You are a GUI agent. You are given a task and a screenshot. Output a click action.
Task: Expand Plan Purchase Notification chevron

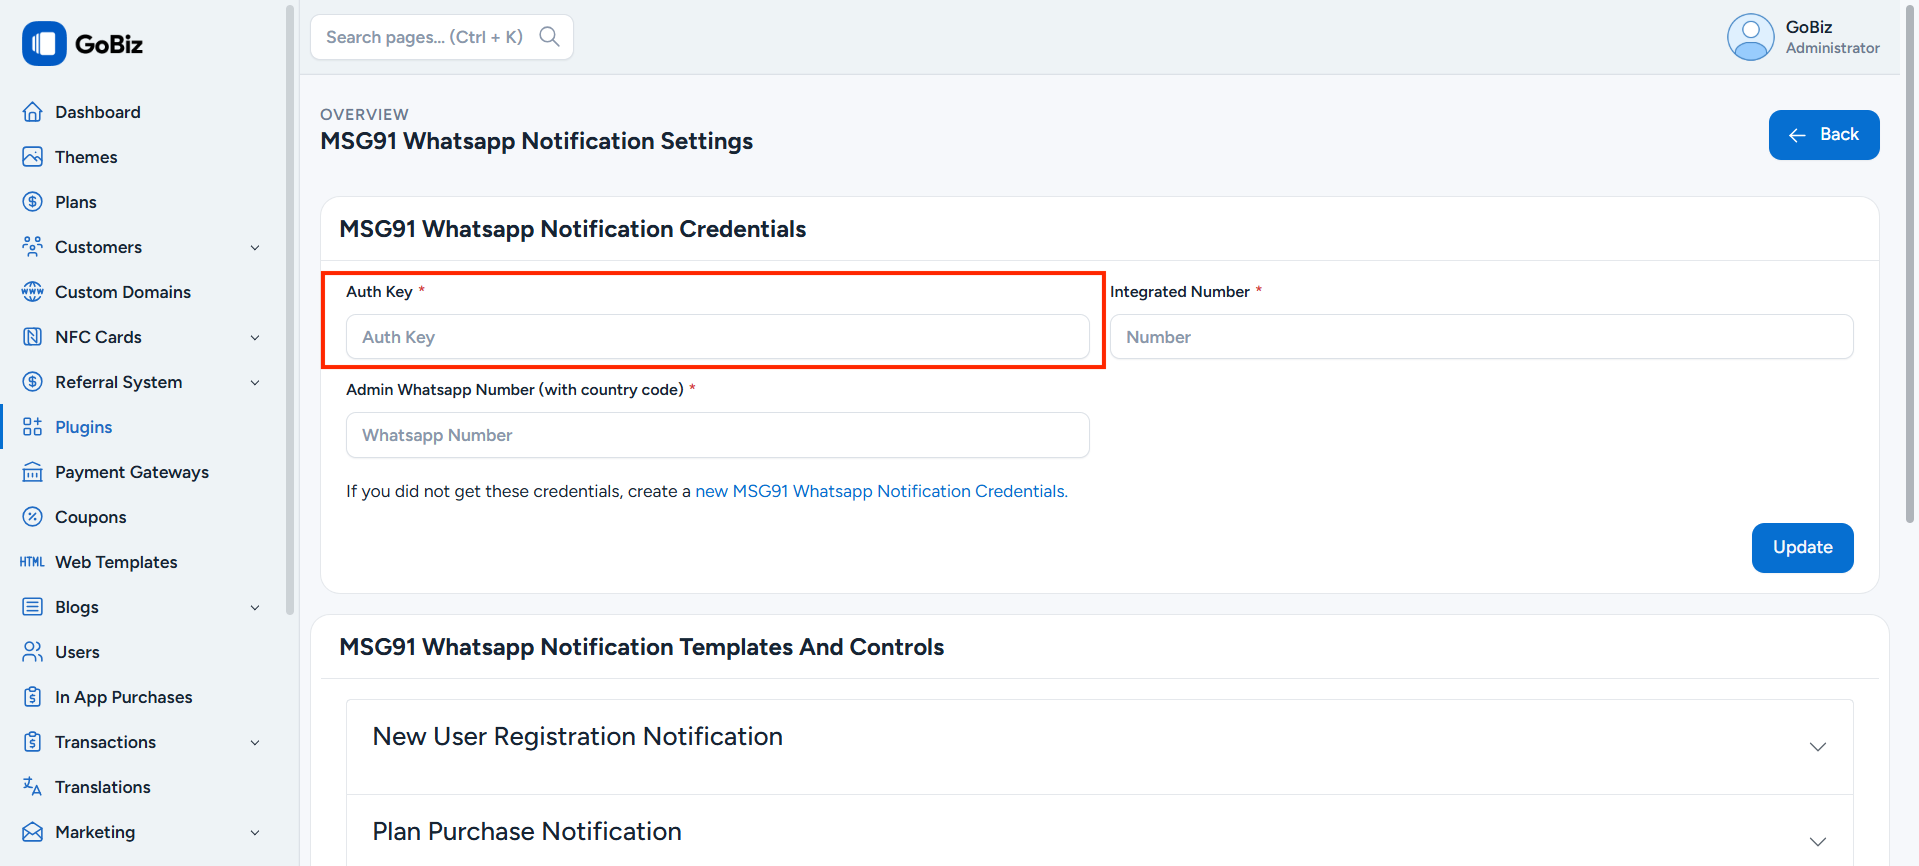[1818, 842]
